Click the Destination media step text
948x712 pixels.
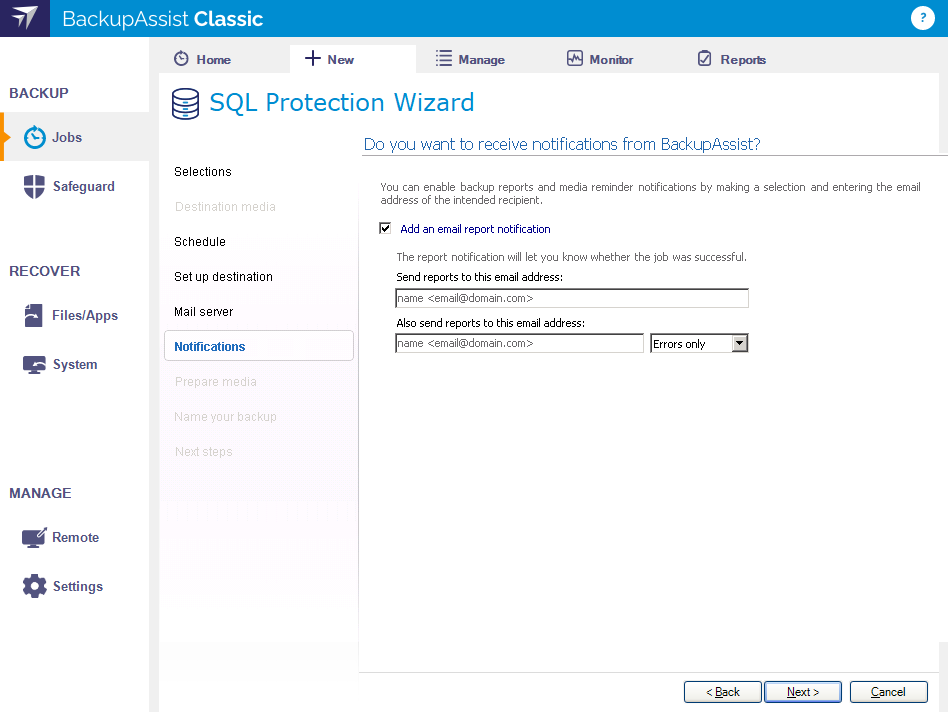225,207
